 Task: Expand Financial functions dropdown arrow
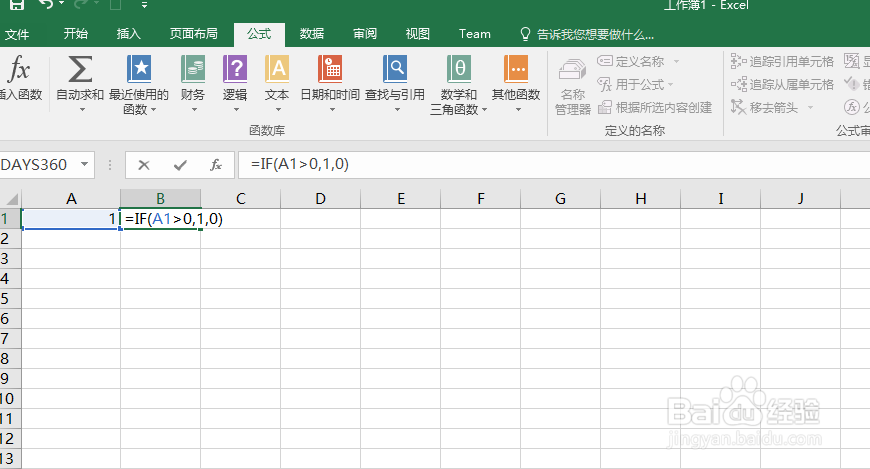(194, 110)
